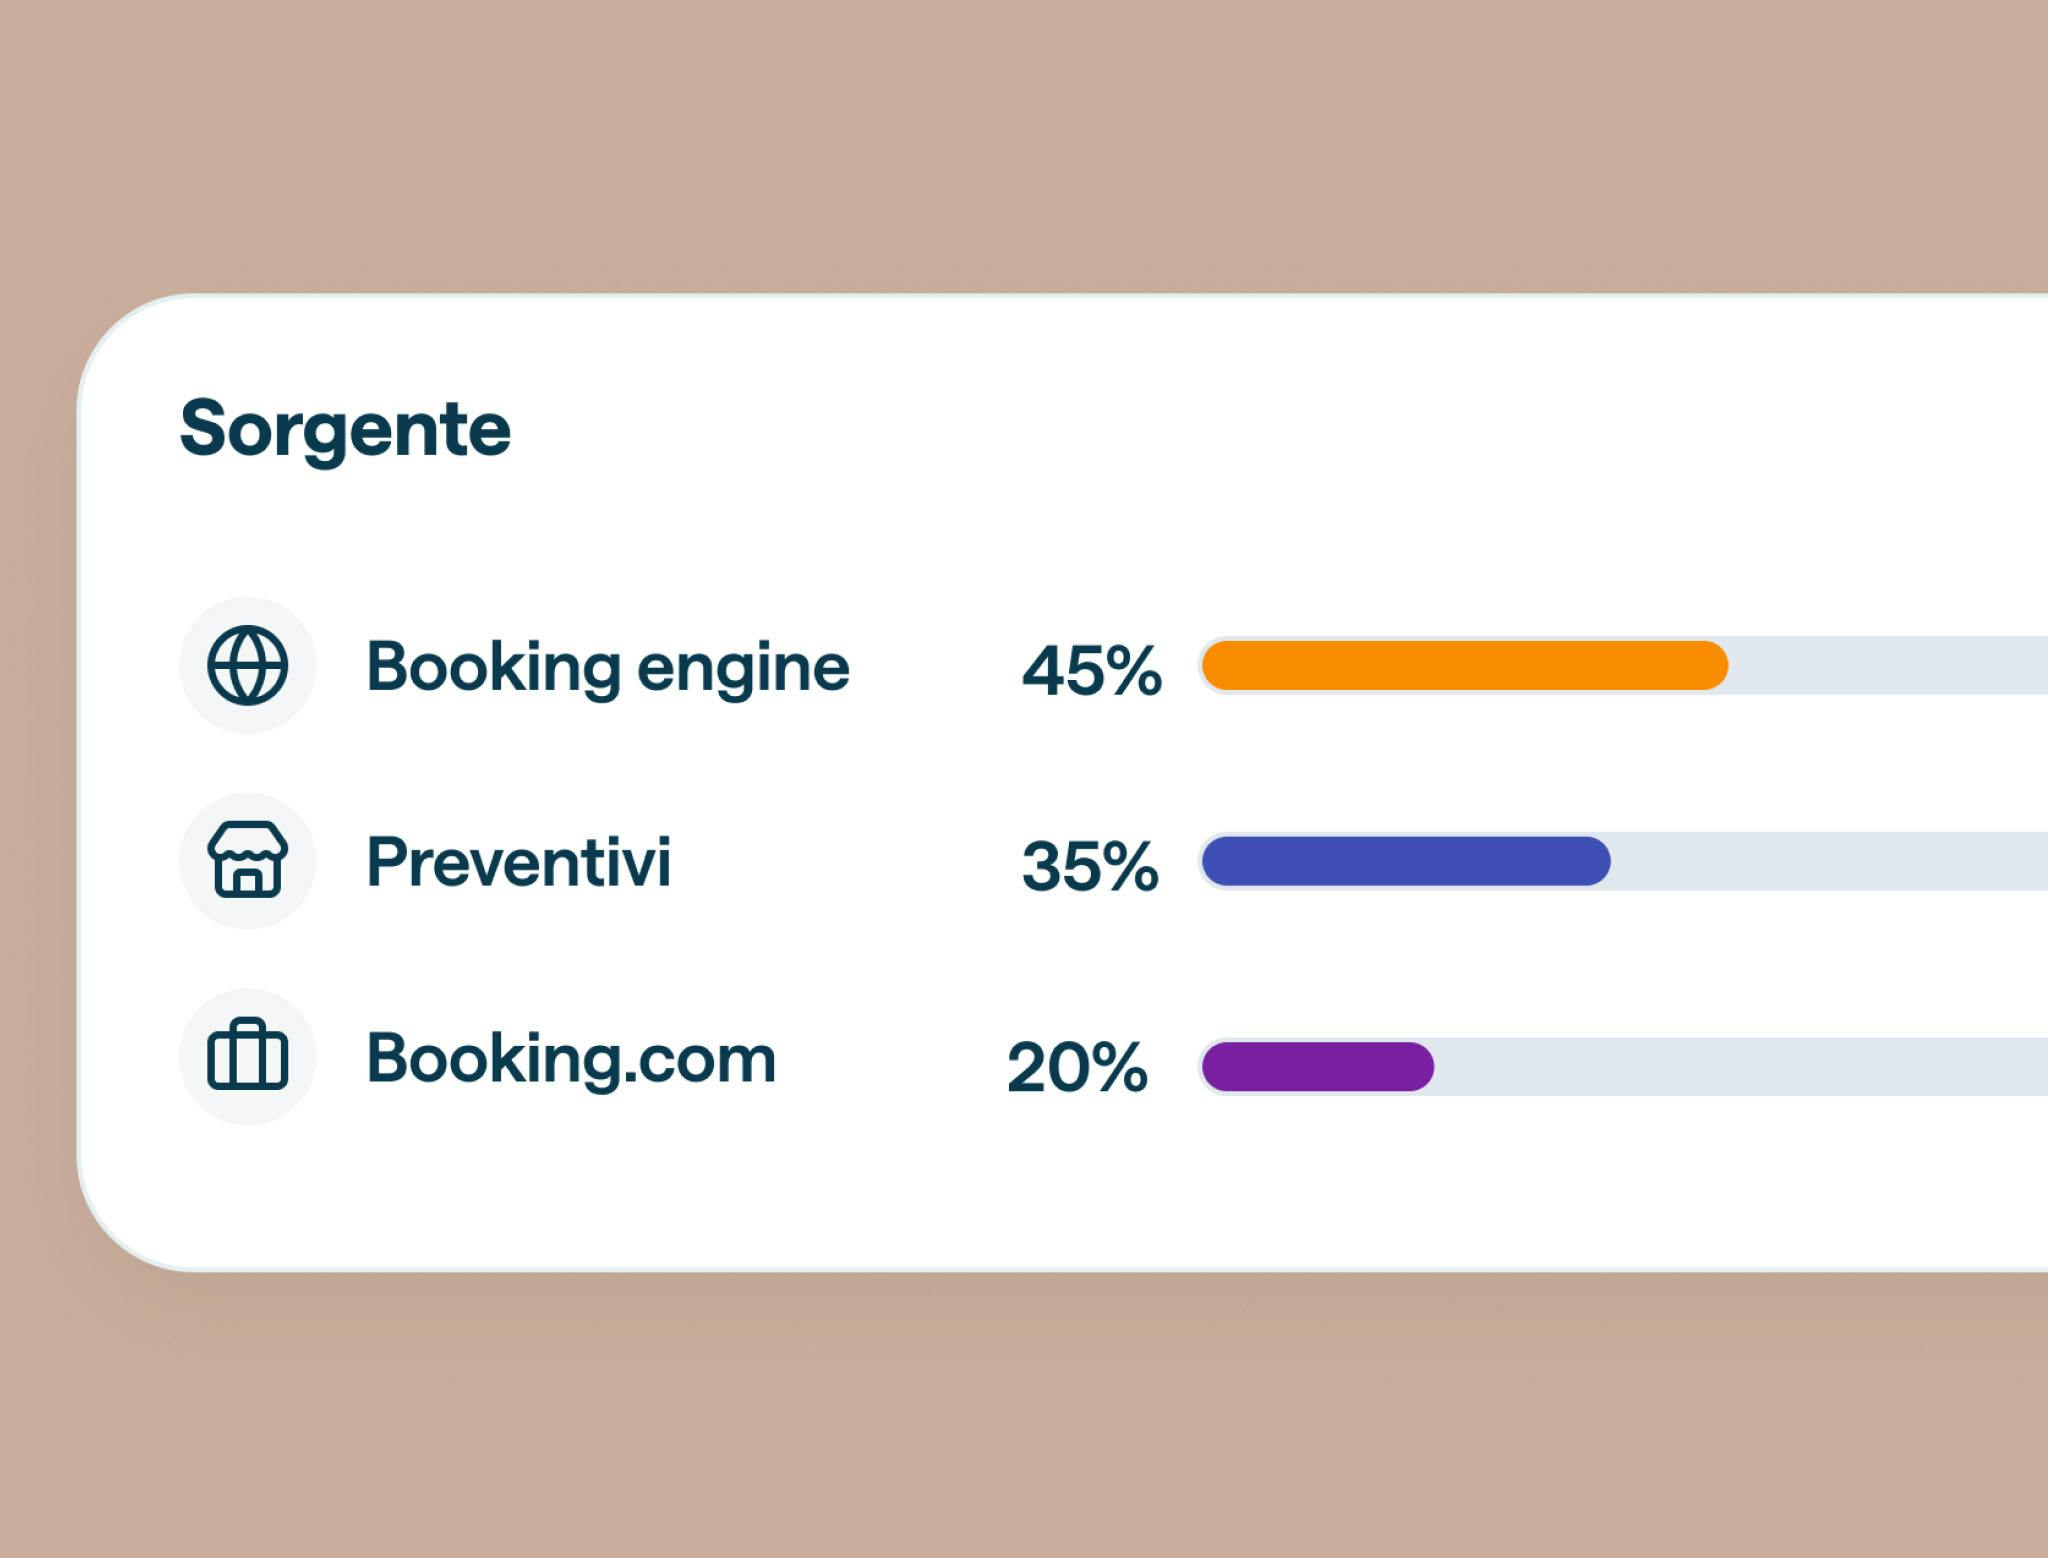Click the beige backdrop above the Sorgente card

point(1024,140)
